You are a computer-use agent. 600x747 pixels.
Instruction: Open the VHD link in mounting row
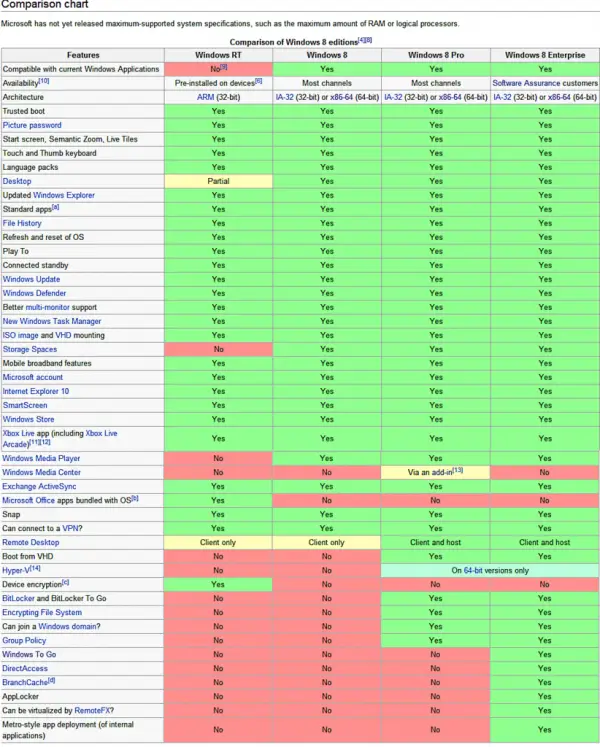(63, 335)
